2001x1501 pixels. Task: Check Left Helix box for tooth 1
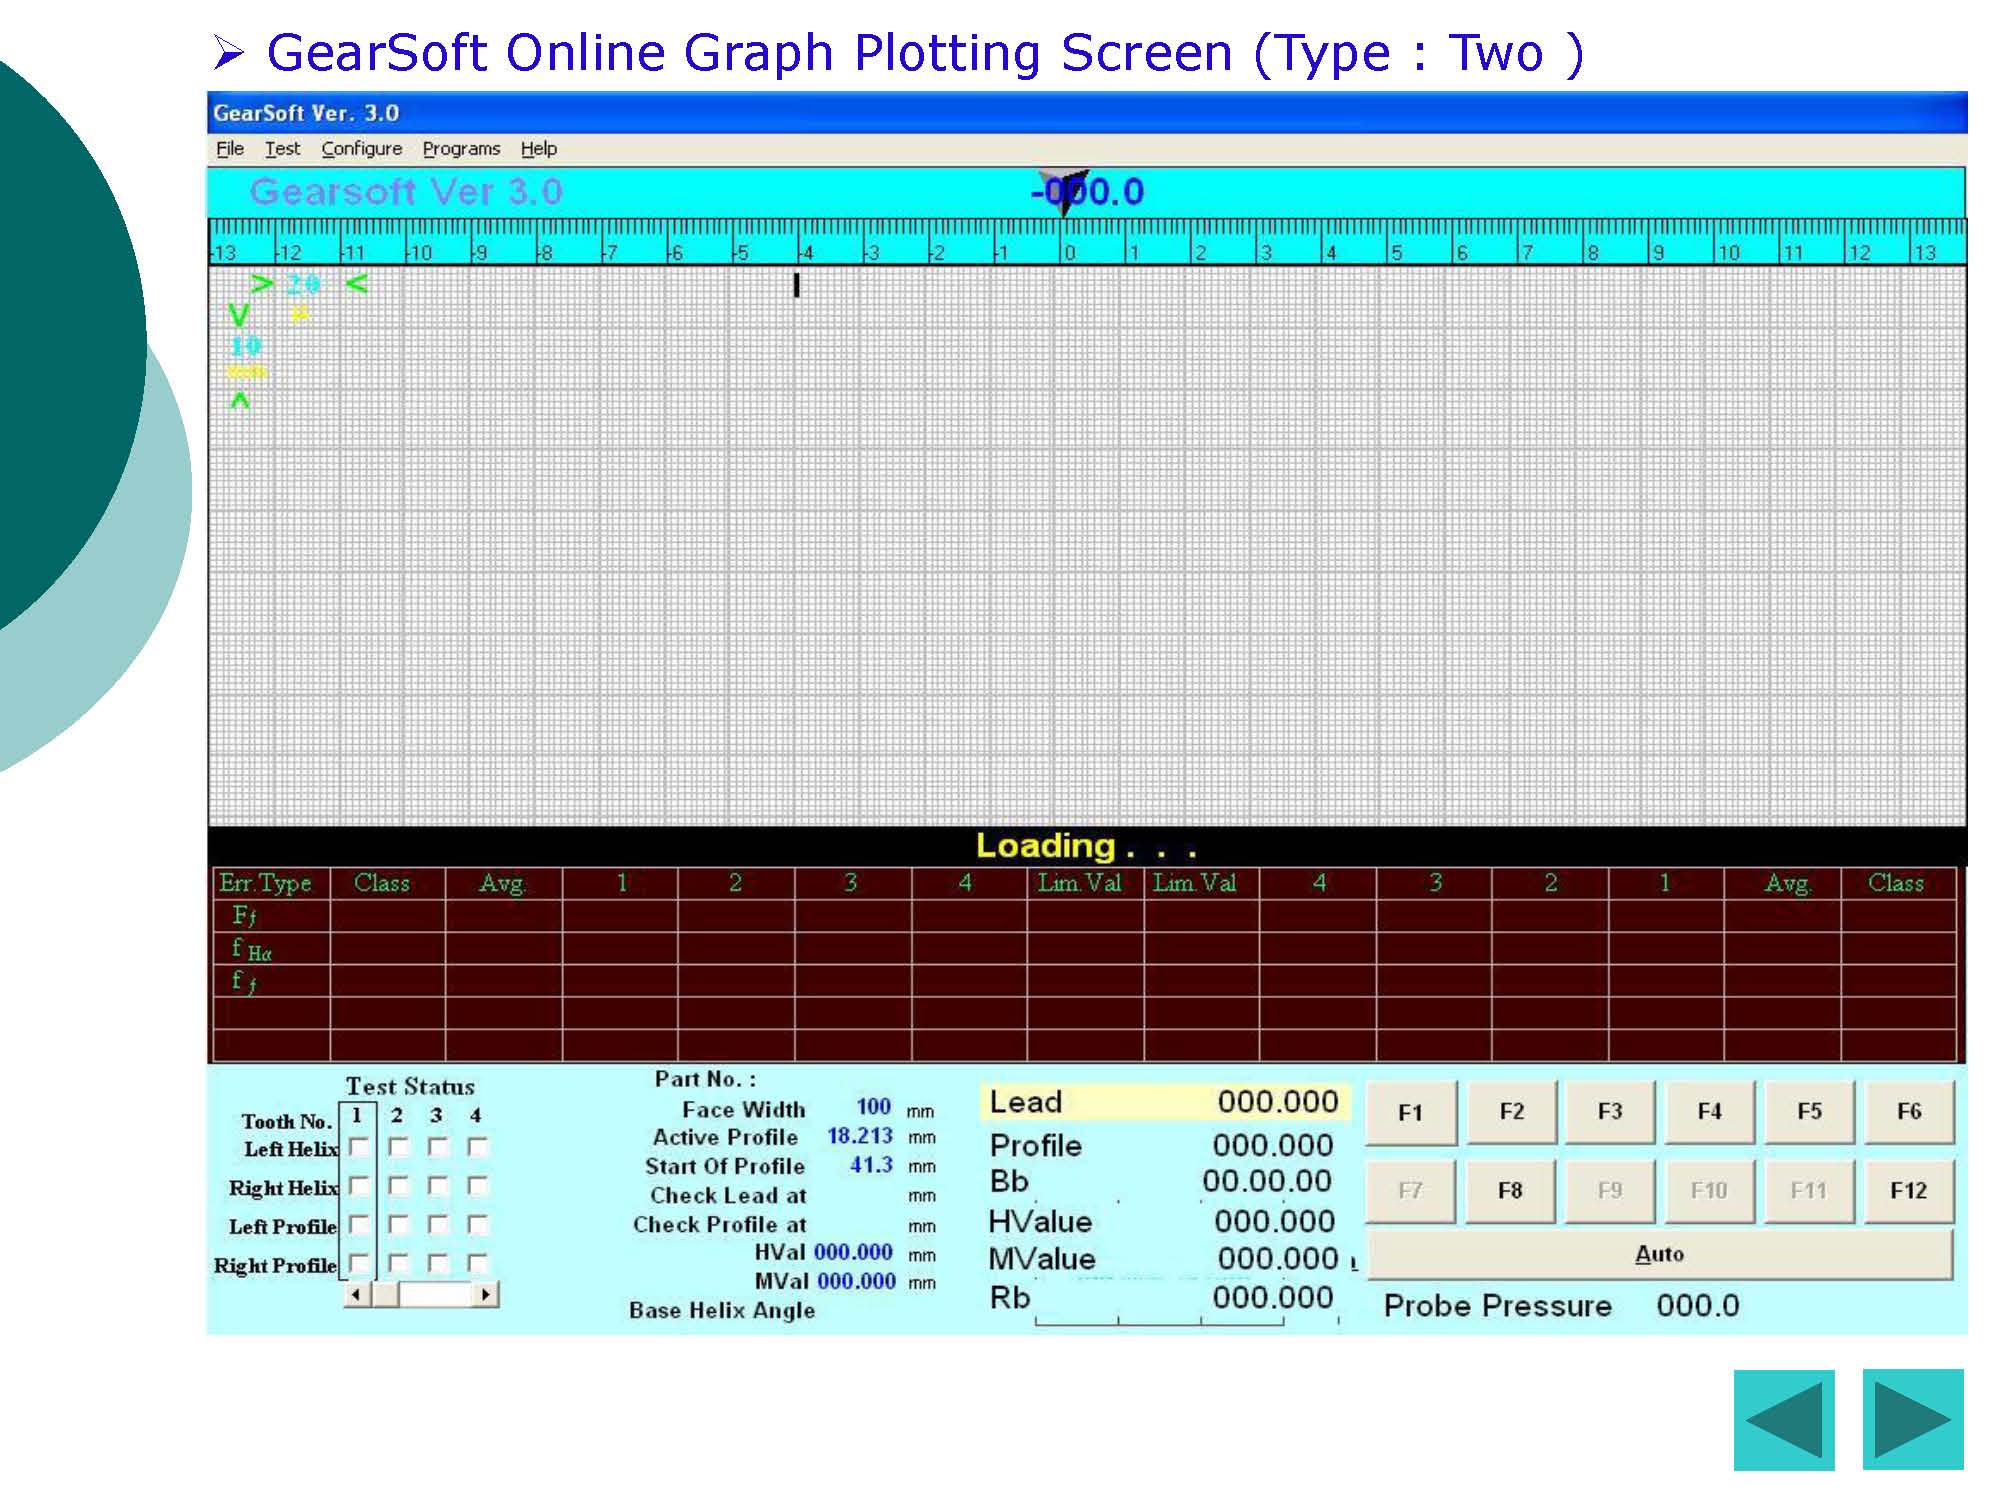[359, 1147]
